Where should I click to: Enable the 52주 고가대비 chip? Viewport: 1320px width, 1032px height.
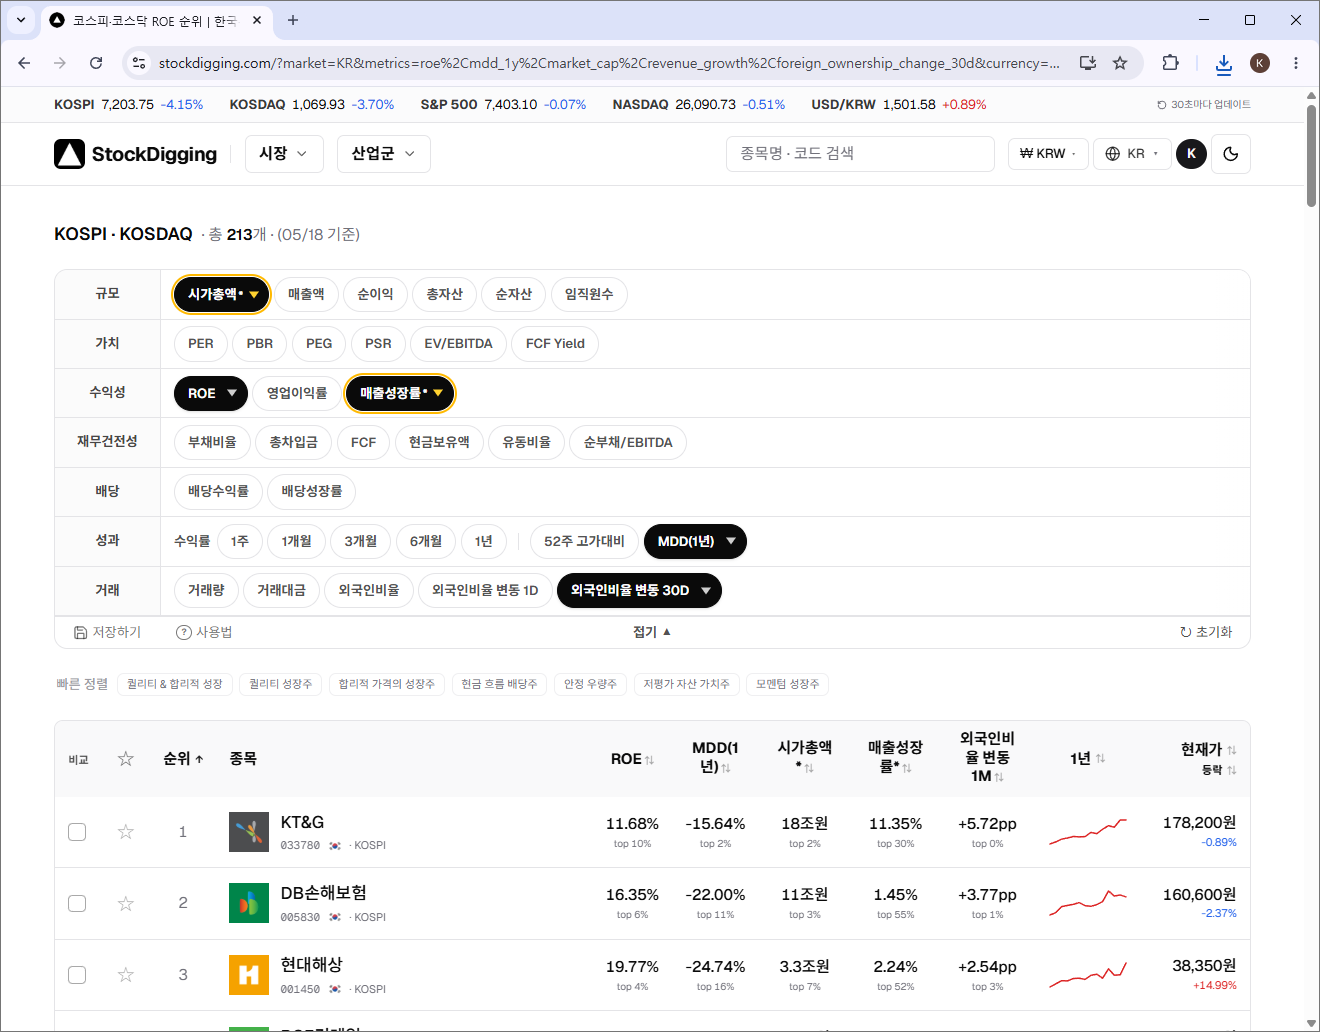pos(584,541)
